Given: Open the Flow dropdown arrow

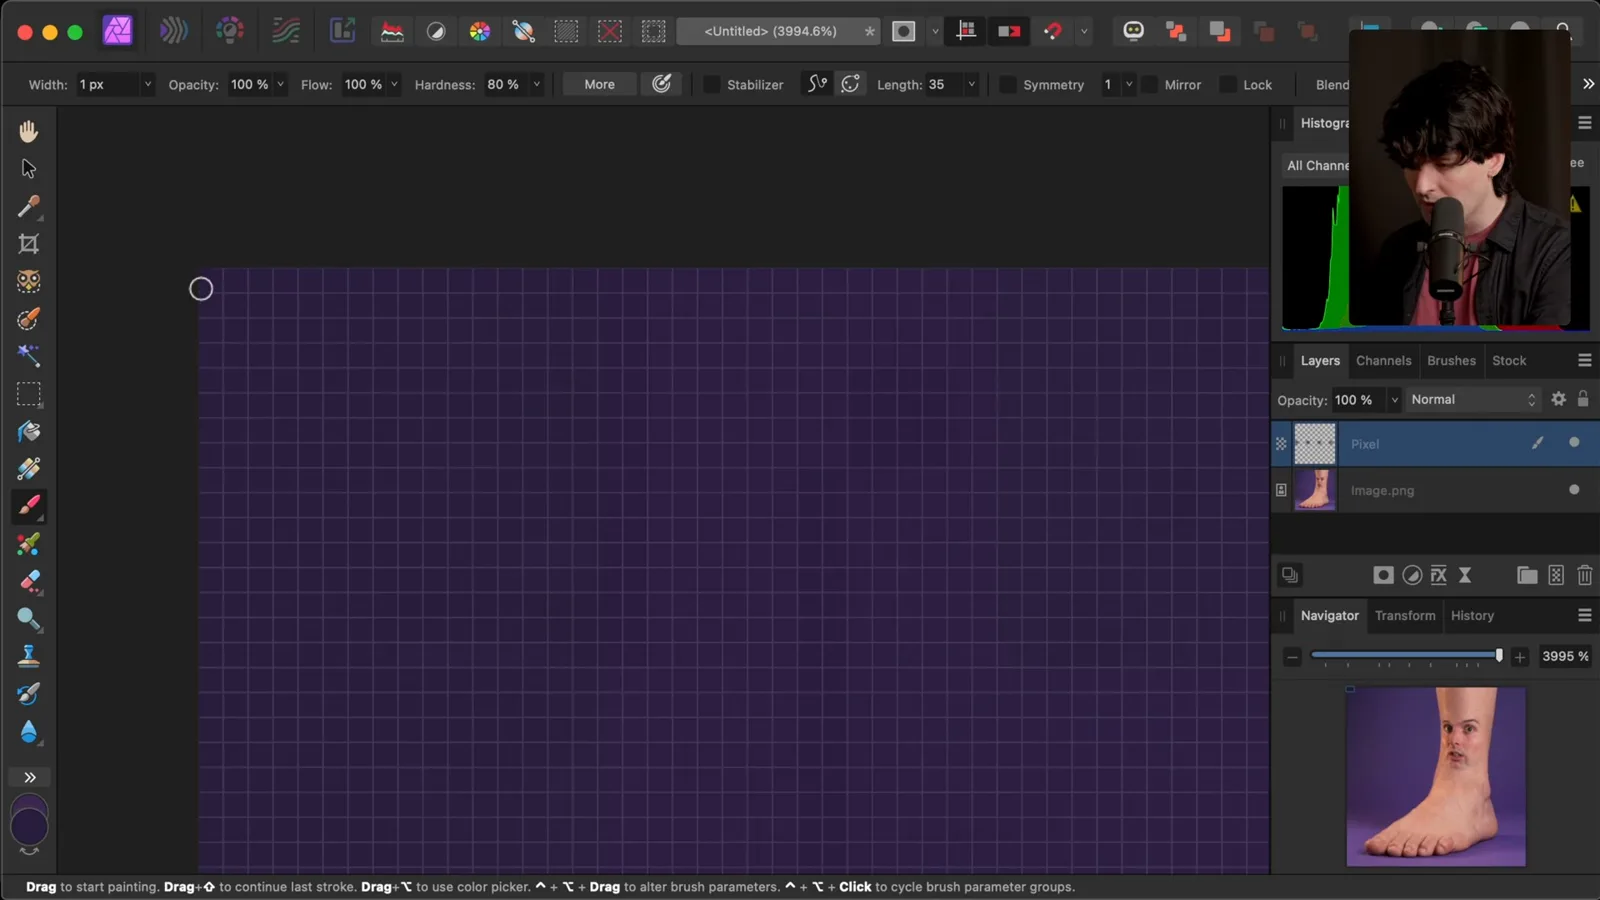Looking at the screenshot, I should [394, 85].
